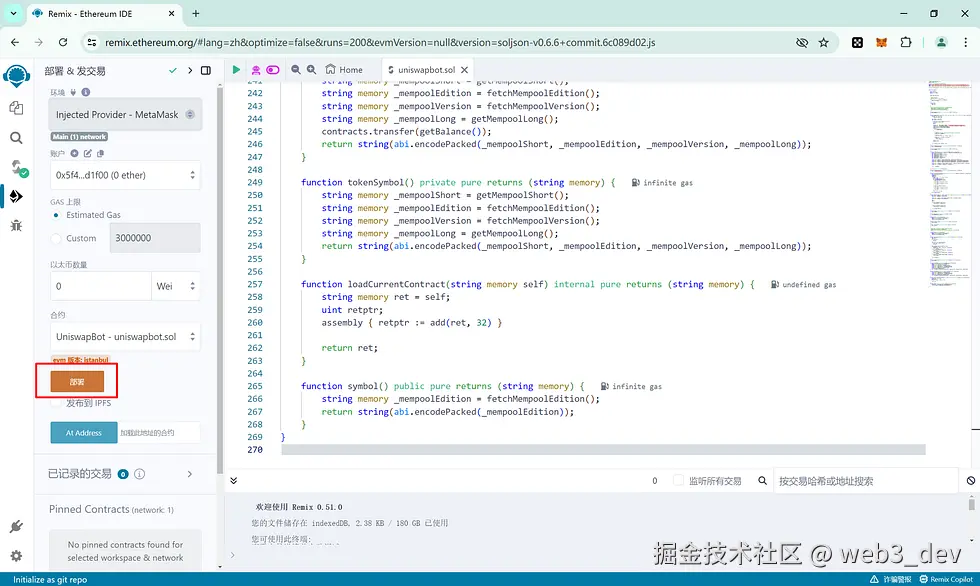Click the terminal search magnifier icon

[762, 480]
